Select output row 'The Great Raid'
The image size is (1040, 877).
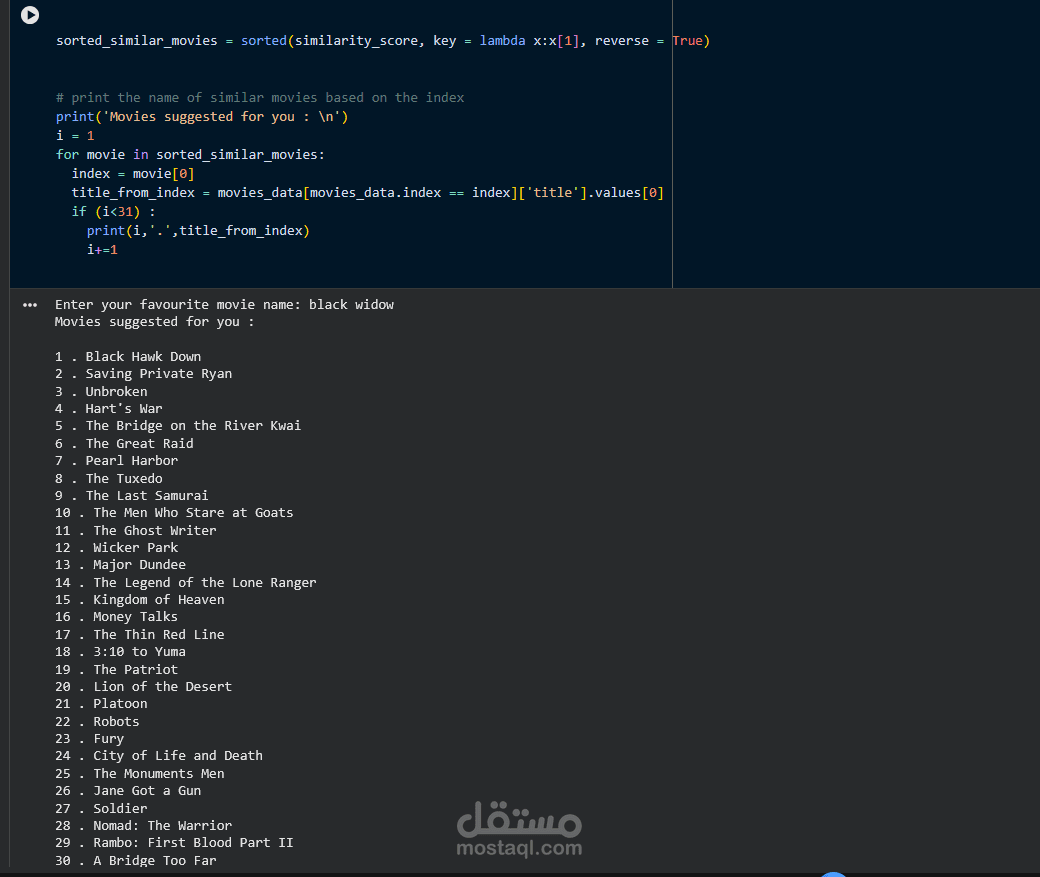coord(124,444)
